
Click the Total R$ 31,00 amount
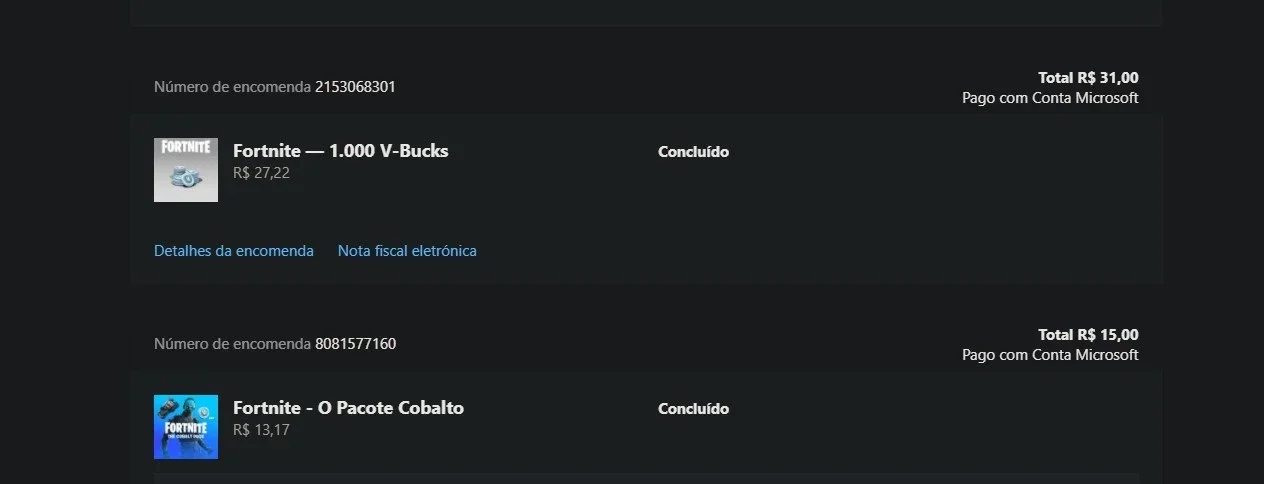tap(1088, 78)
